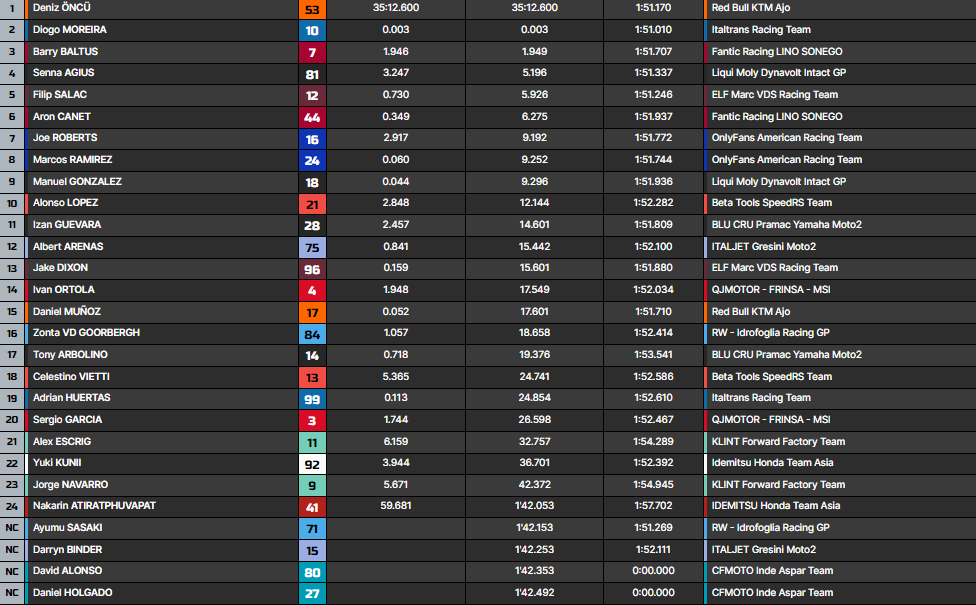Click ELF Marc VDS team beside Filip Salac
This screenshot has height=605, width=976.
pos(774,95)
